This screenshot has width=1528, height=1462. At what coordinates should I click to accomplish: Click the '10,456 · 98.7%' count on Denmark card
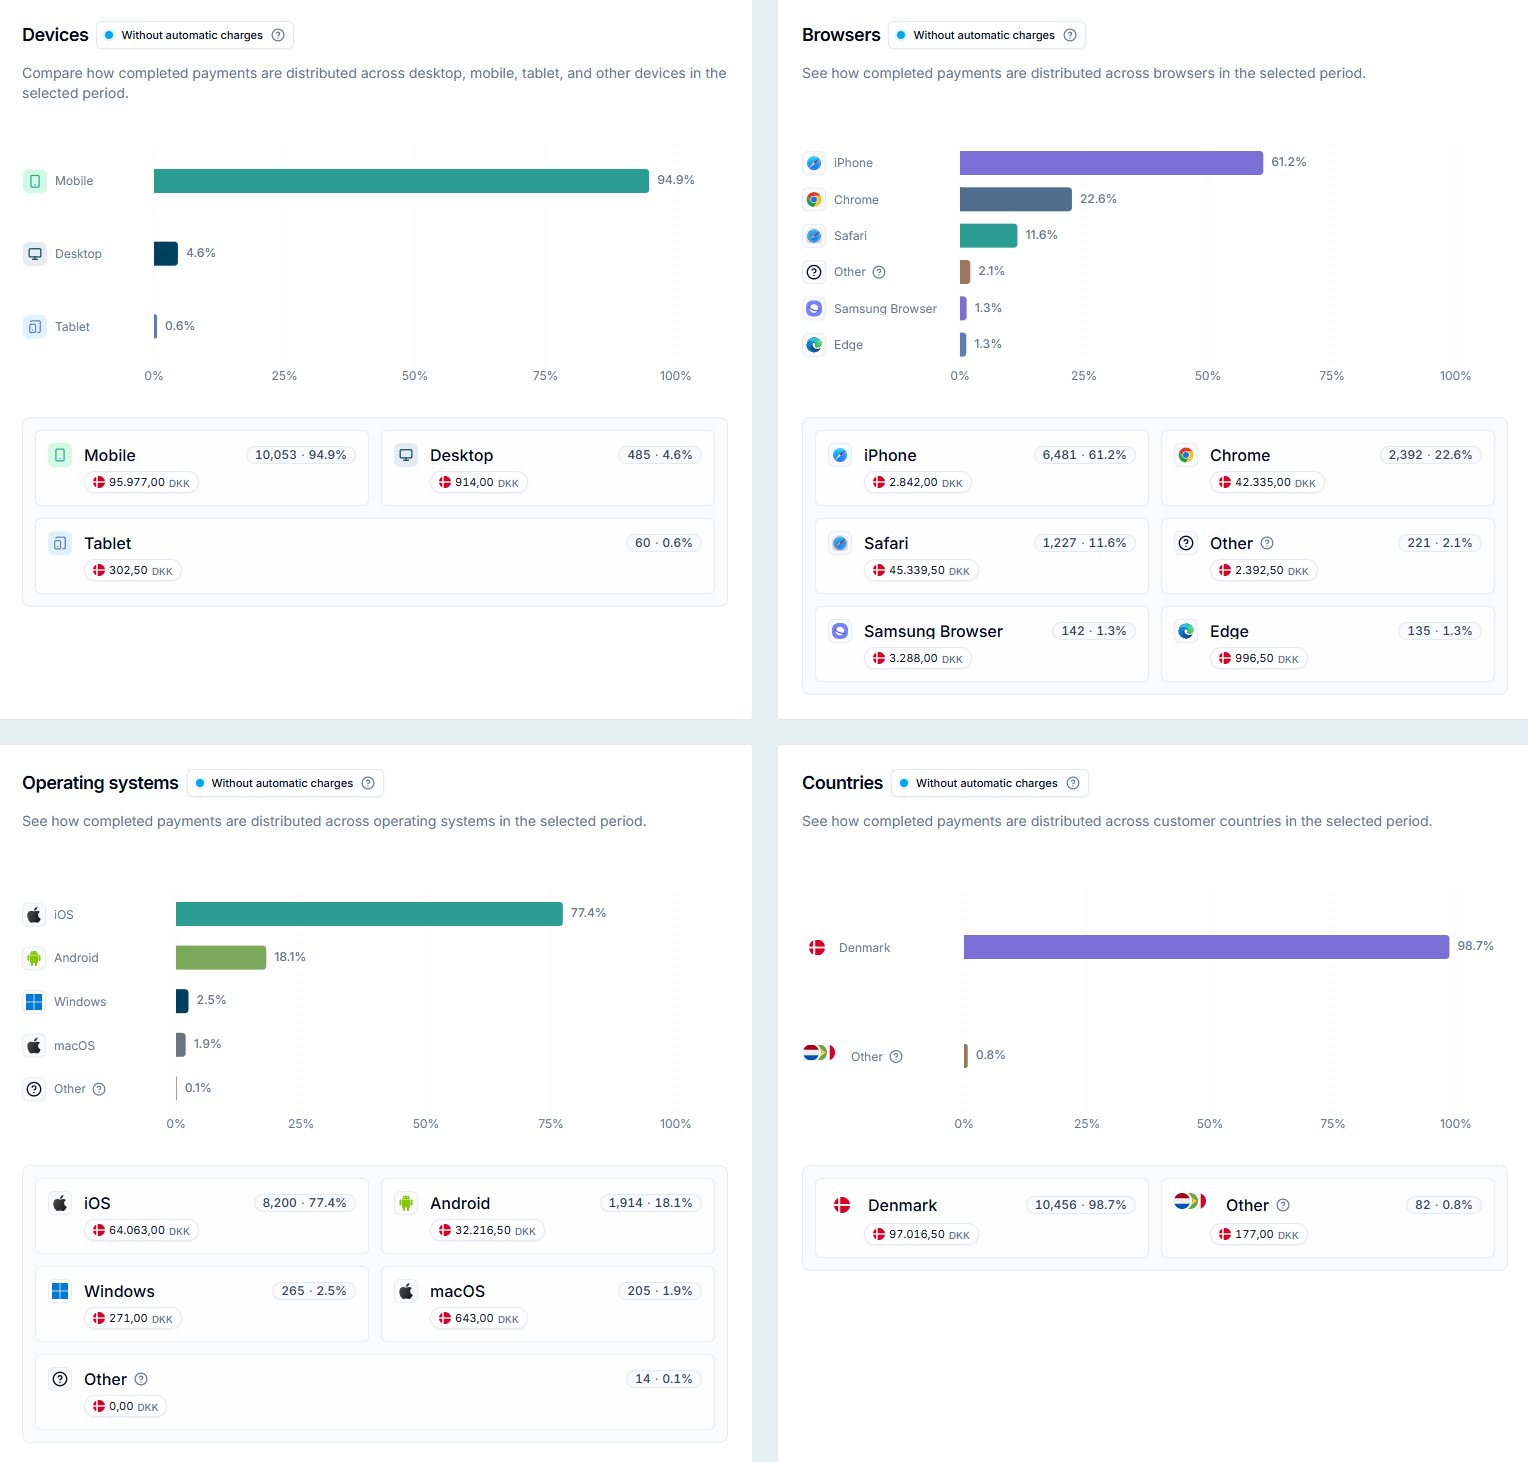pos(1081,1205)
